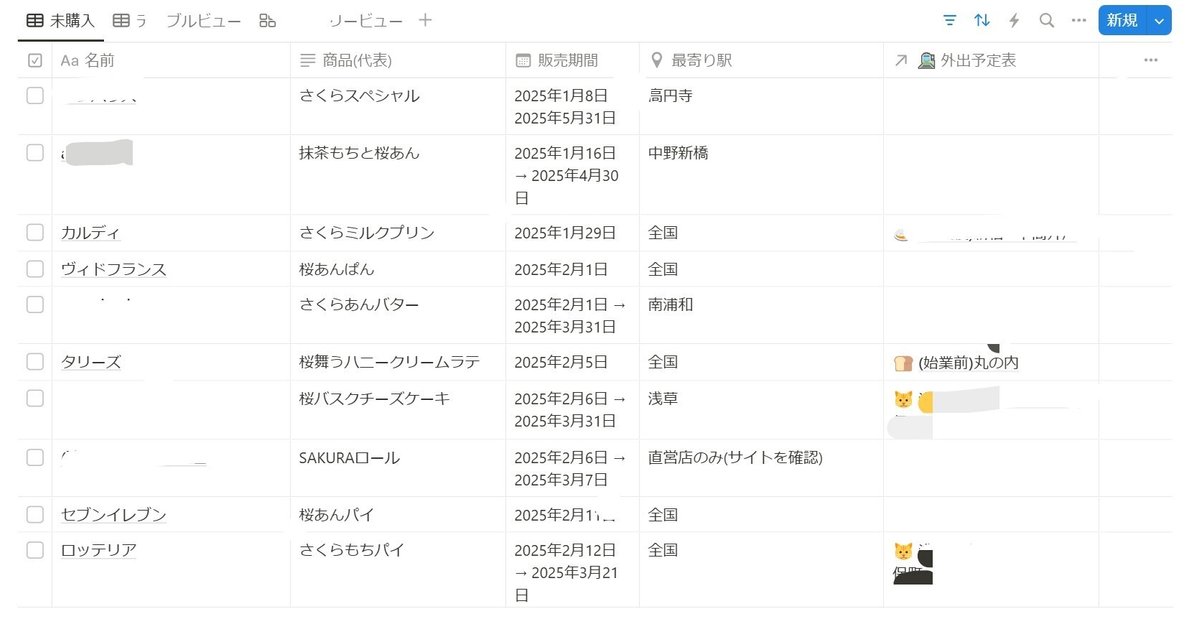
Task: Open the カルディ page
Action: click(90, 233)
